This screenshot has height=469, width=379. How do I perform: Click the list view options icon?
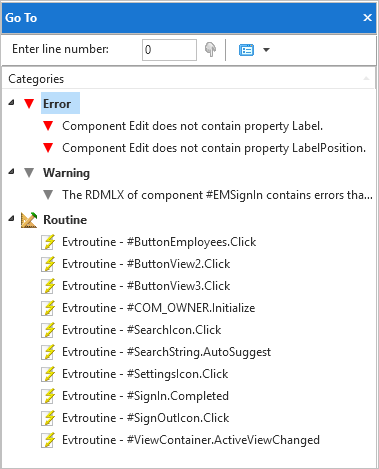(246, 50)
